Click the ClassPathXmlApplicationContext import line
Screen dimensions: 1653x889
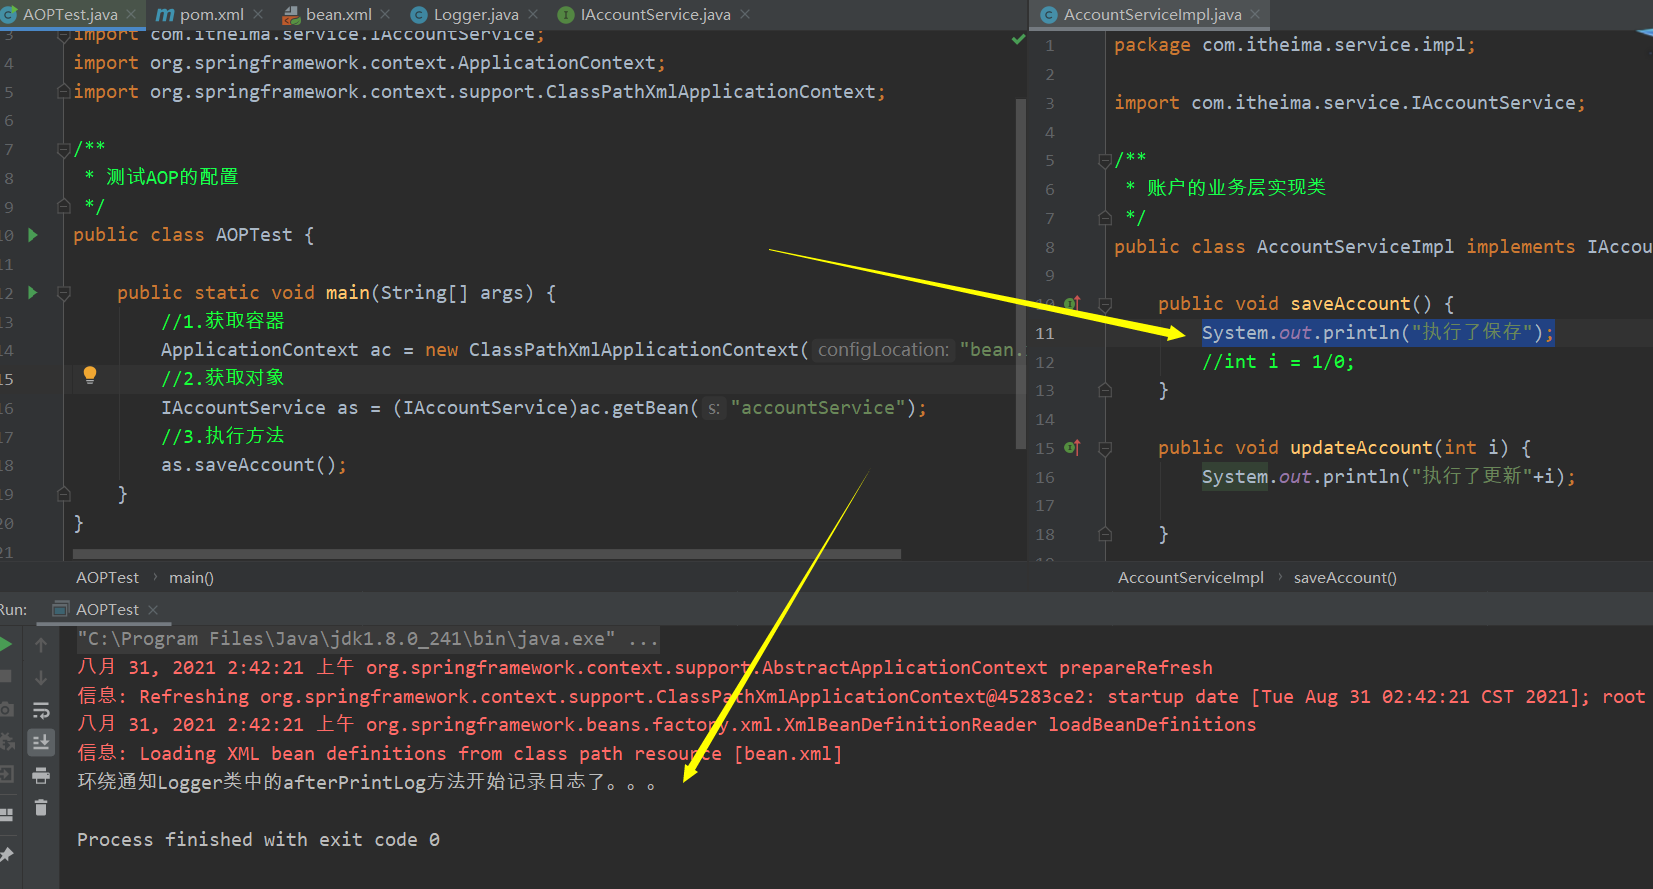tap(480, 92)
